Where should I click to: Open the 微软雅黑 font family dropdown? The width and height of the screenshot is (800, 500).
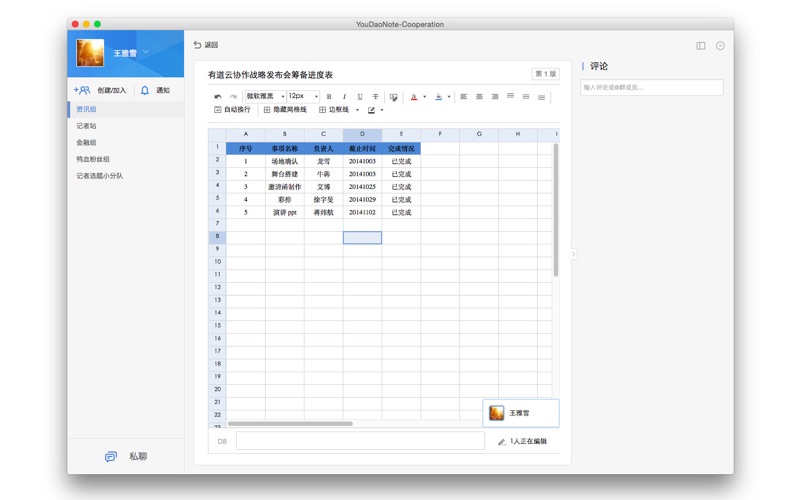coord(265,96)
